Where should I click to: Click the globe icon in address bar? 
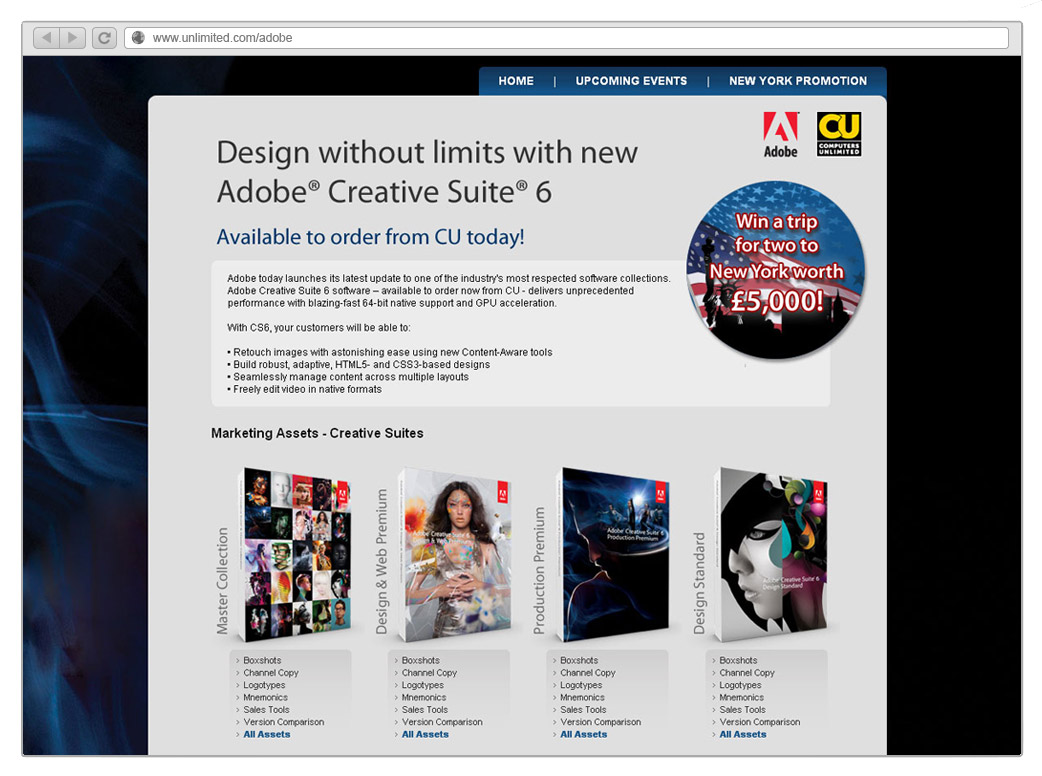point(138,38)
